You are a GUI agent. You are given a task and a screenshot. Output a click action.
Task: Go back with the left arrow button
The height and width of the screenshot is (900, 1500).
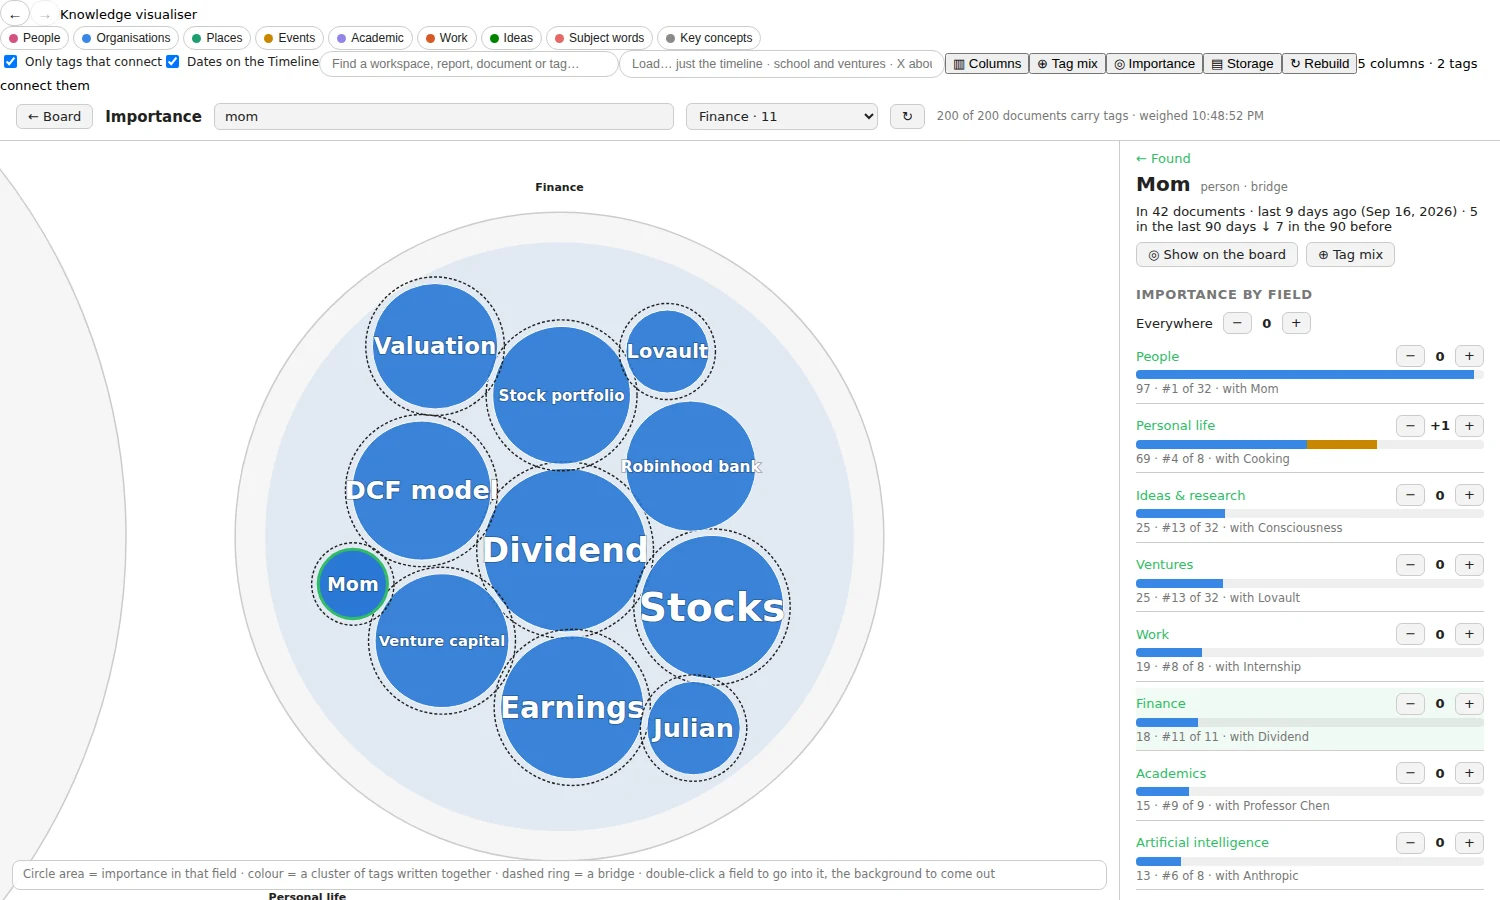point(15,15)
